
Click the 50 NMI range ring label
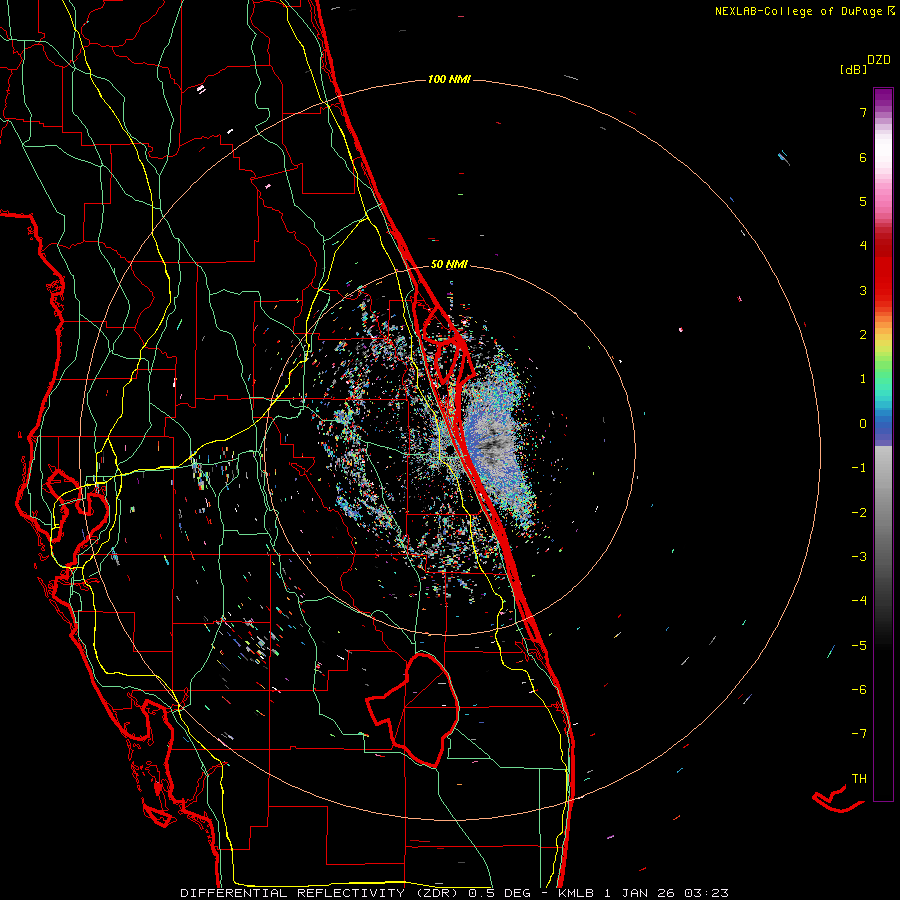(449, 264)
